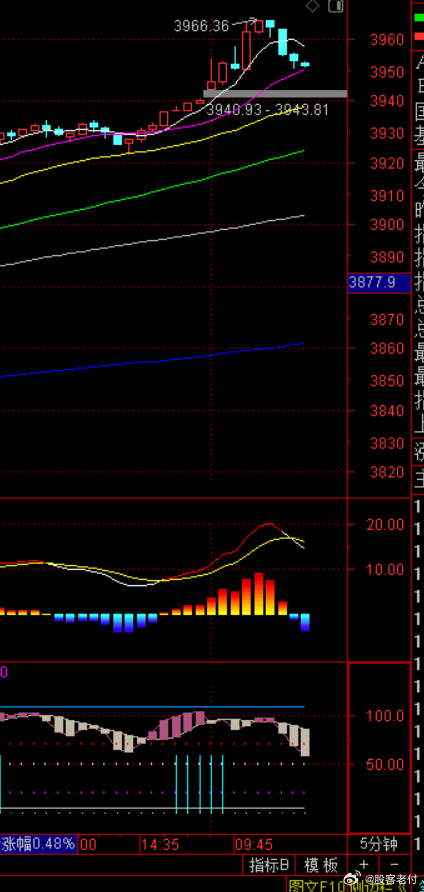The image size is (424, 892).
Task: Click the grey gap zone bar
Action: point(275,94)
